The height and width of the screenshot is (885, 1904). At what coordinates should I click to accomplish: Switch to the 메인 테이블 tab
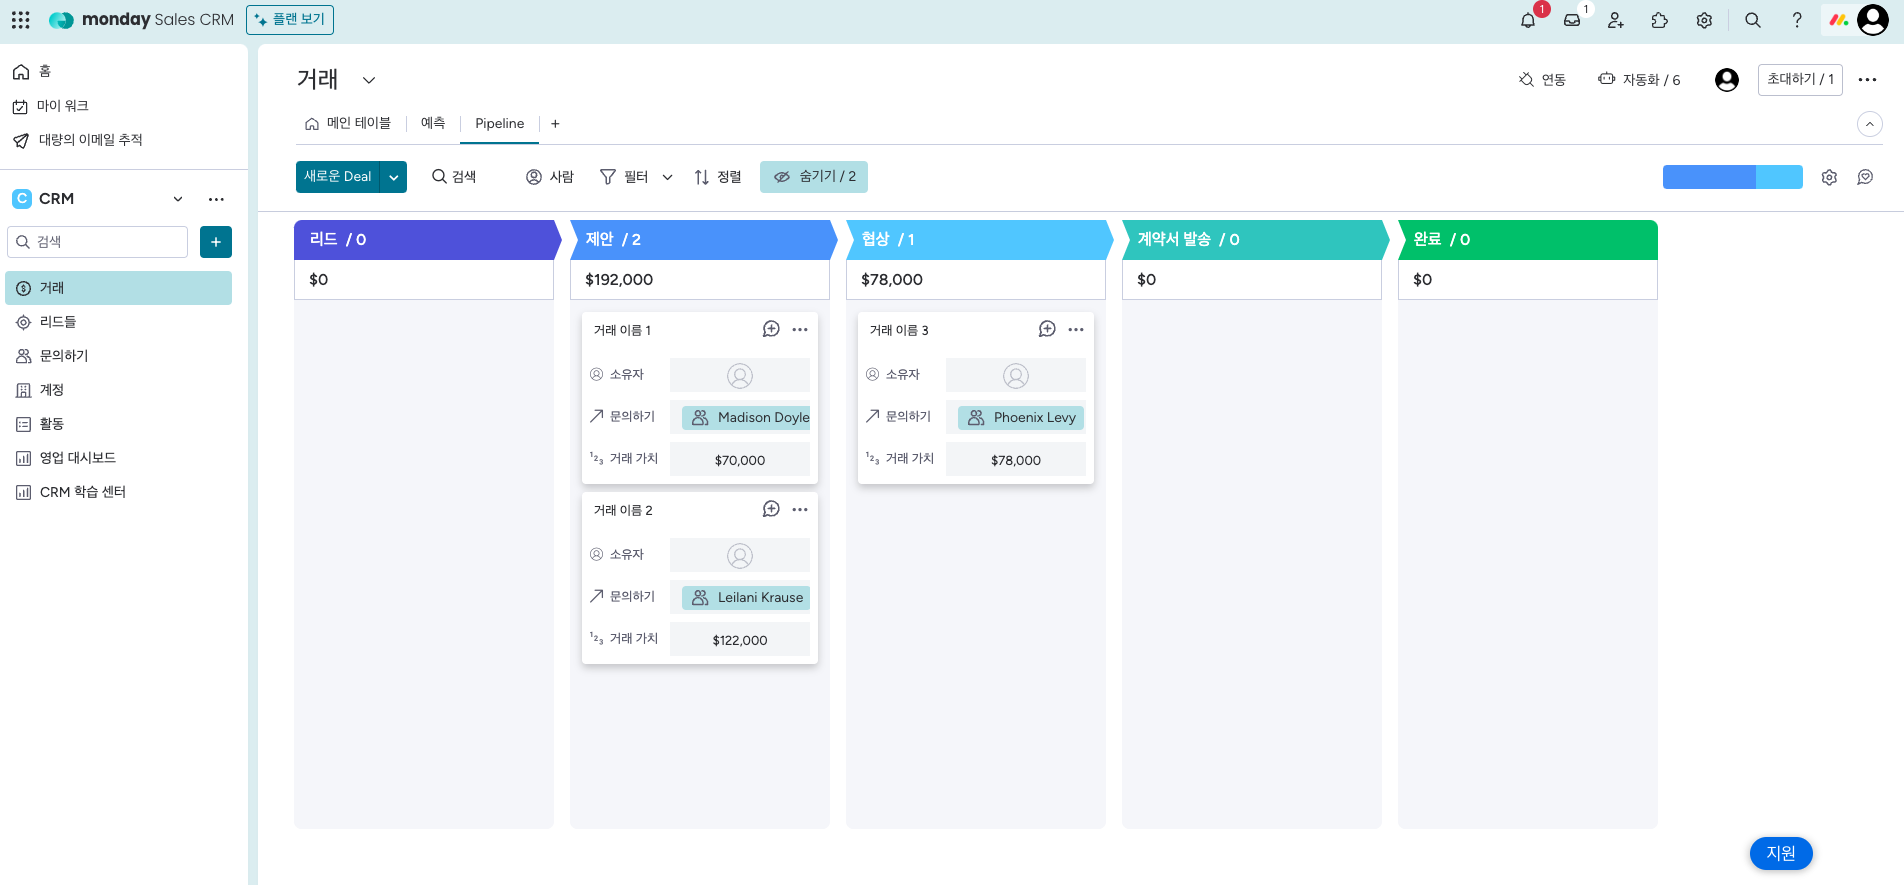(348, 124)
